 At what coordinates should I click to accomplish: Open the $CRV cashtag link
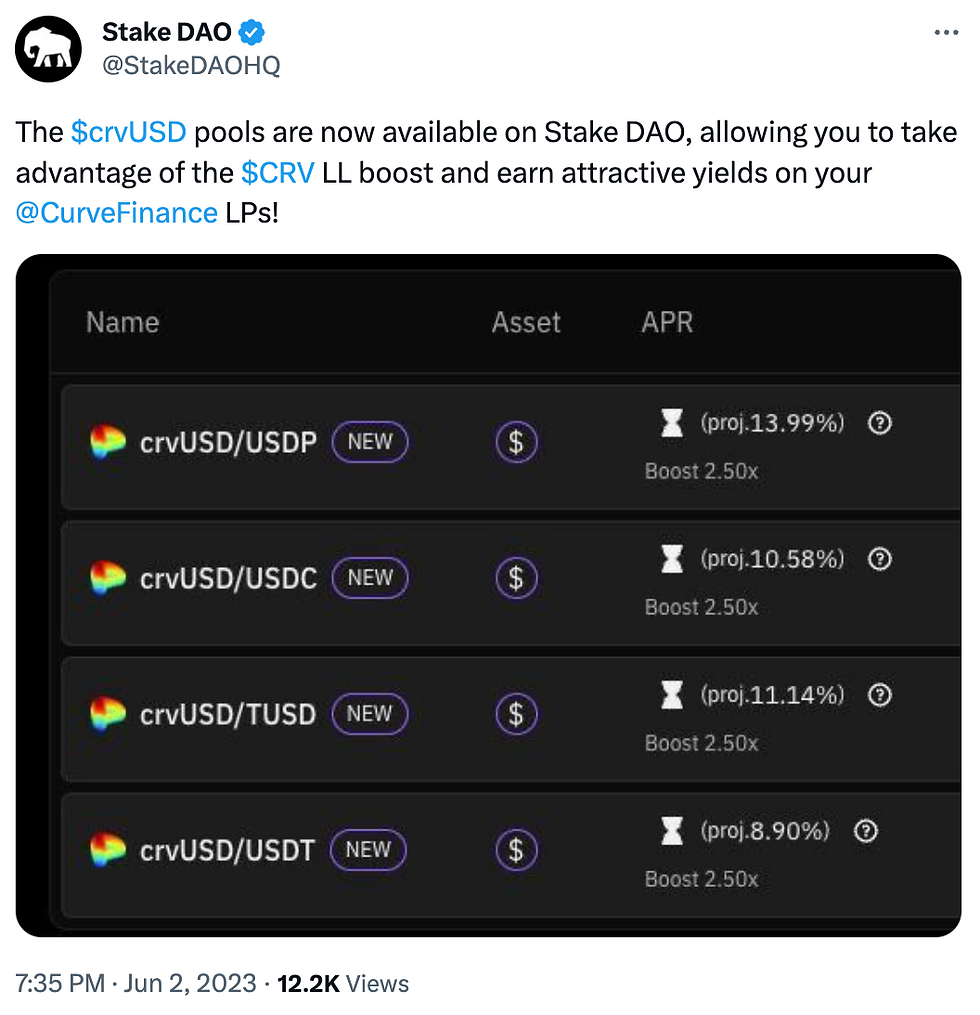tap(277, 172)
